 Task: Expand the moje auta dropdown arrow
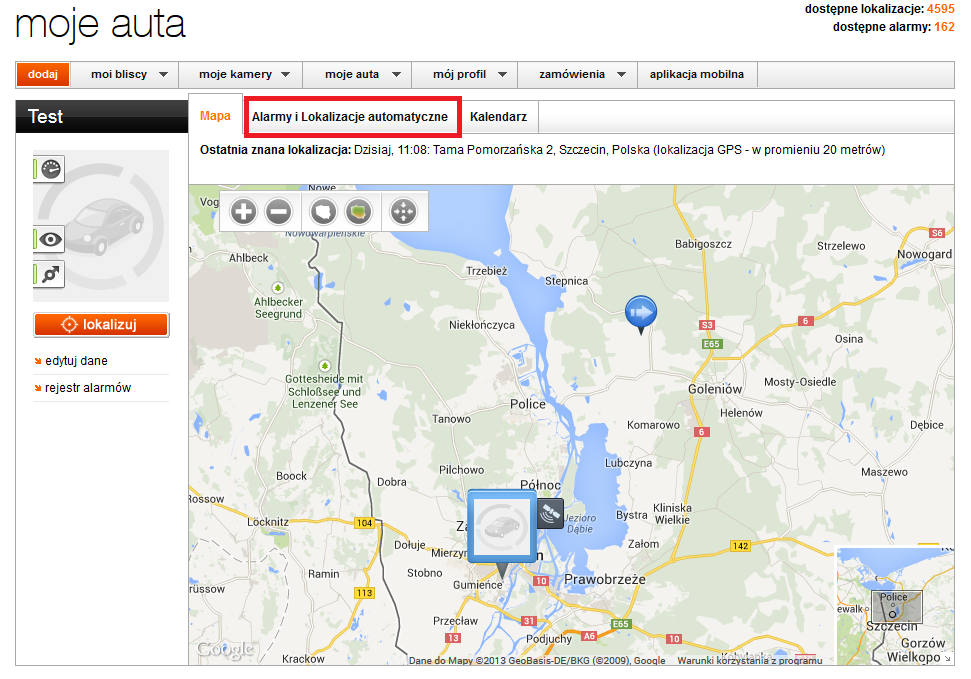[396, 75]
